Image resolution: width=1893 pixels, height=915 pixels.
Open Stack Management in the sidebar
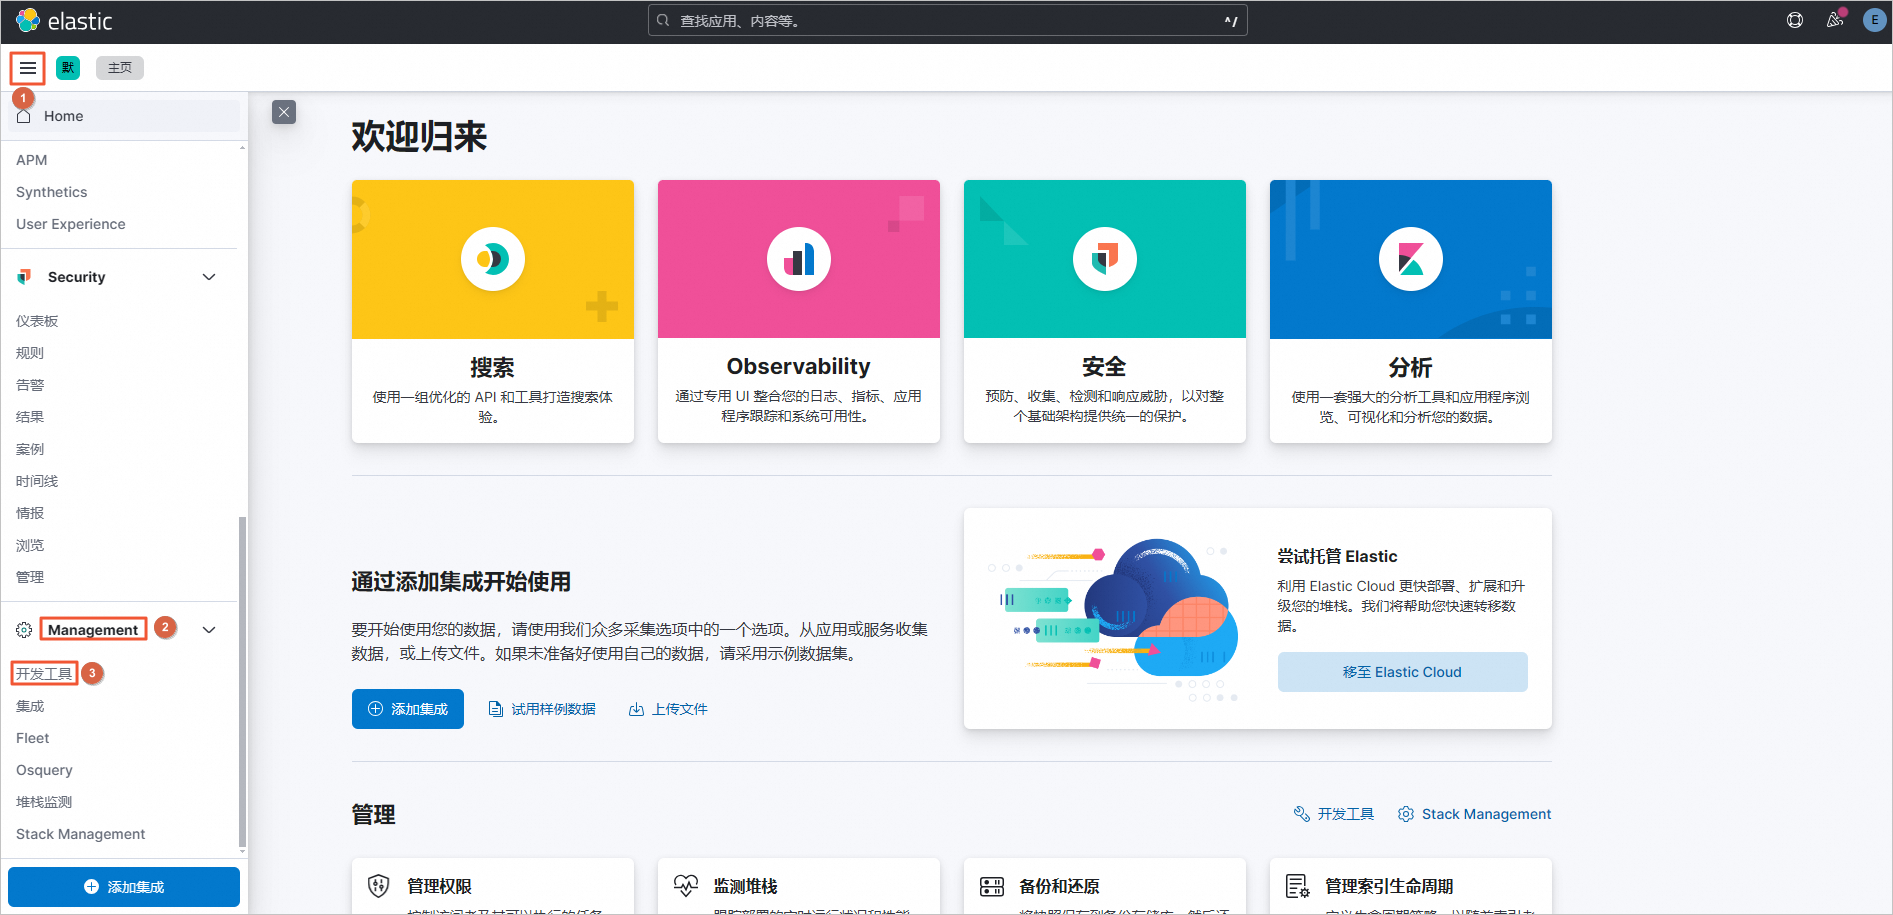pyautogui.click(x=81, y=834)
